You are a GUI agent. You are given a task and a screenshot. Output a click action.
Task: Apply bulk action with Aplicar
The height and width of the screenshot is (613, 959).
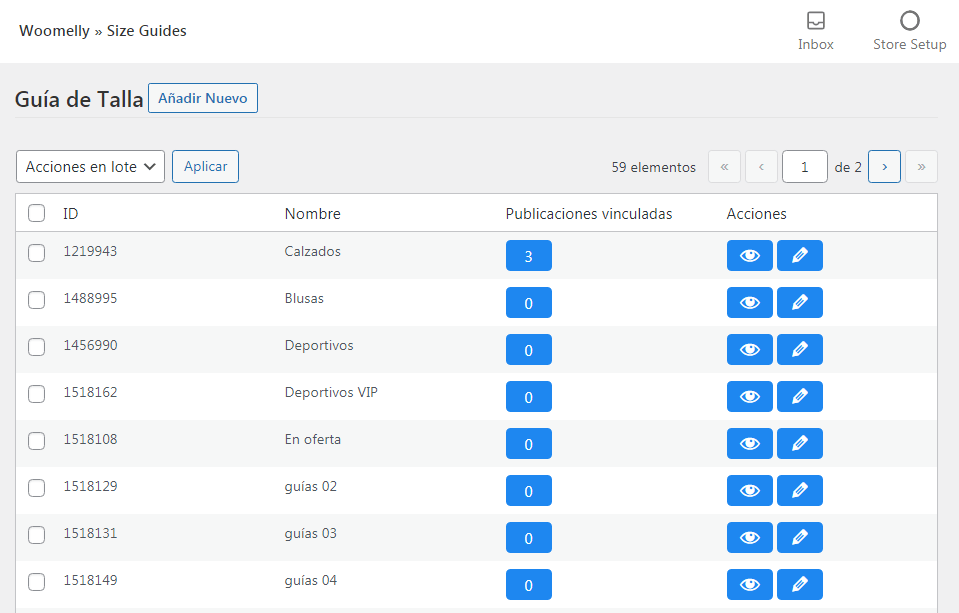206,166
